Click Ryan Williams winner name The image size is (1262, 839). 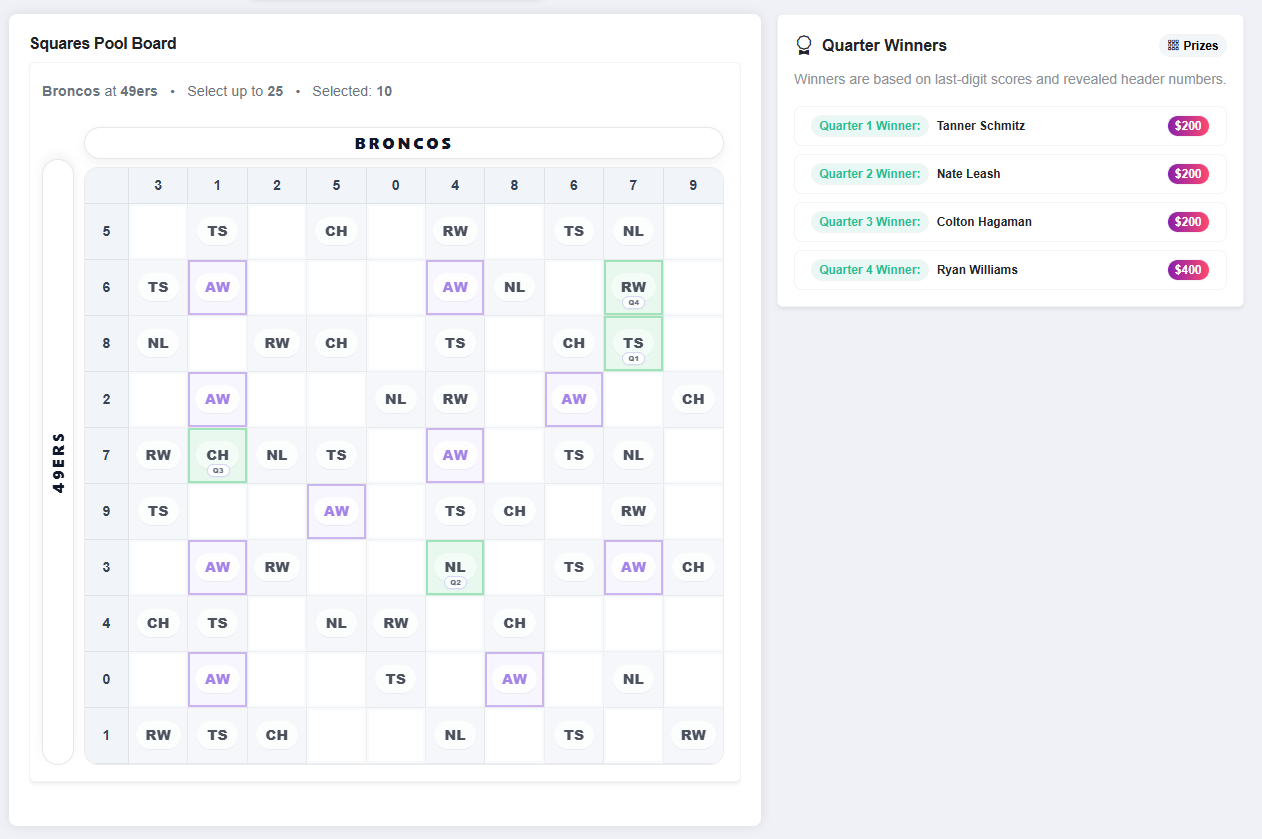[977, 270]
